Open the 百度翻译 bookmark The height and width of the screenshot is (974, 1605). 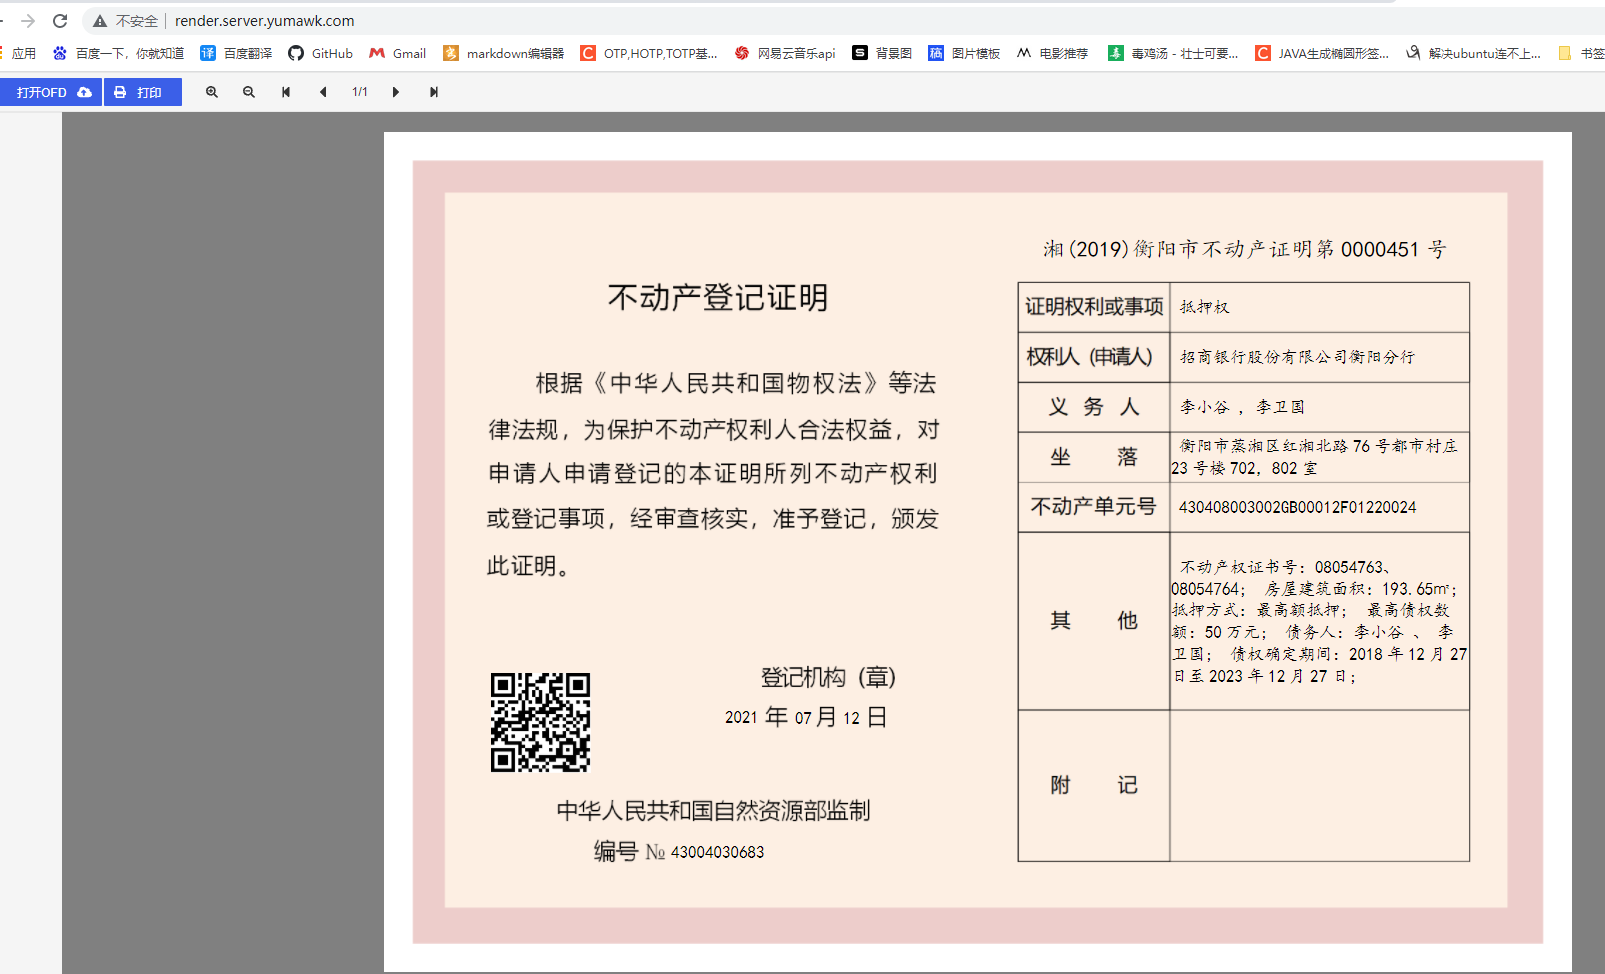point(236,53)
